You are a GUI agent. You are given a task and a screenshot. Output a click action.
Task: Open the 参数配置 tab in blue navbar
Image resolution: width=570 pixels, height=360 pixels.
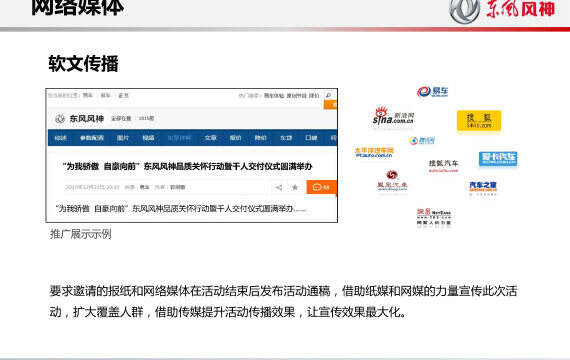click(x=92, y=138)
